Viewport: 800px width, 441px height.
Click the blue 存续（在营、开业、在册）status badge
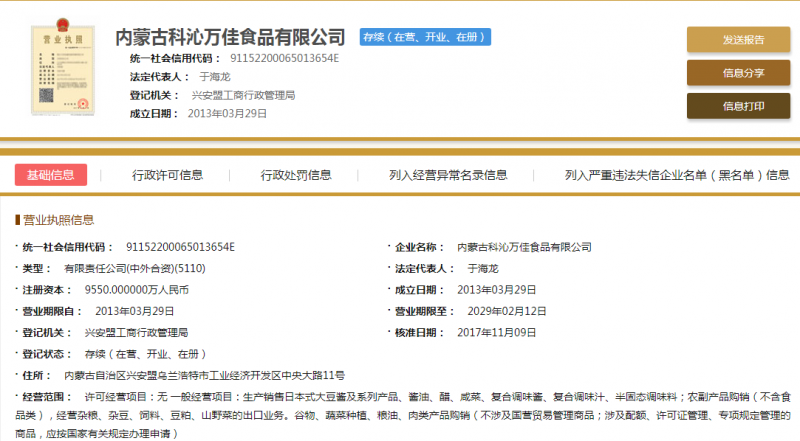point(425,37)
